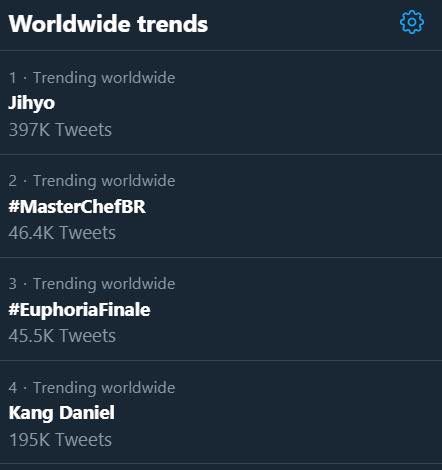This screenshot has height=470, width=442.
Task: Open the Jihyo trending topic
Action: 32,103
